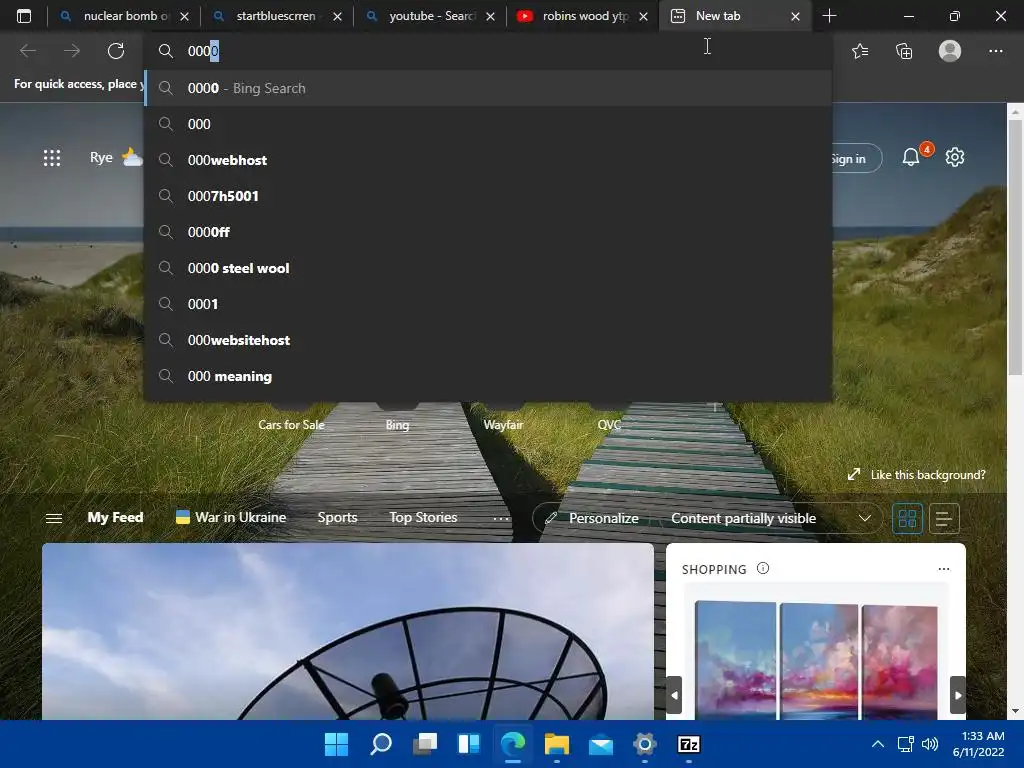Select the '0001' suggestion
This screenshot has height=768, width=1024.
pyautogui.click(x=488, y=304)
